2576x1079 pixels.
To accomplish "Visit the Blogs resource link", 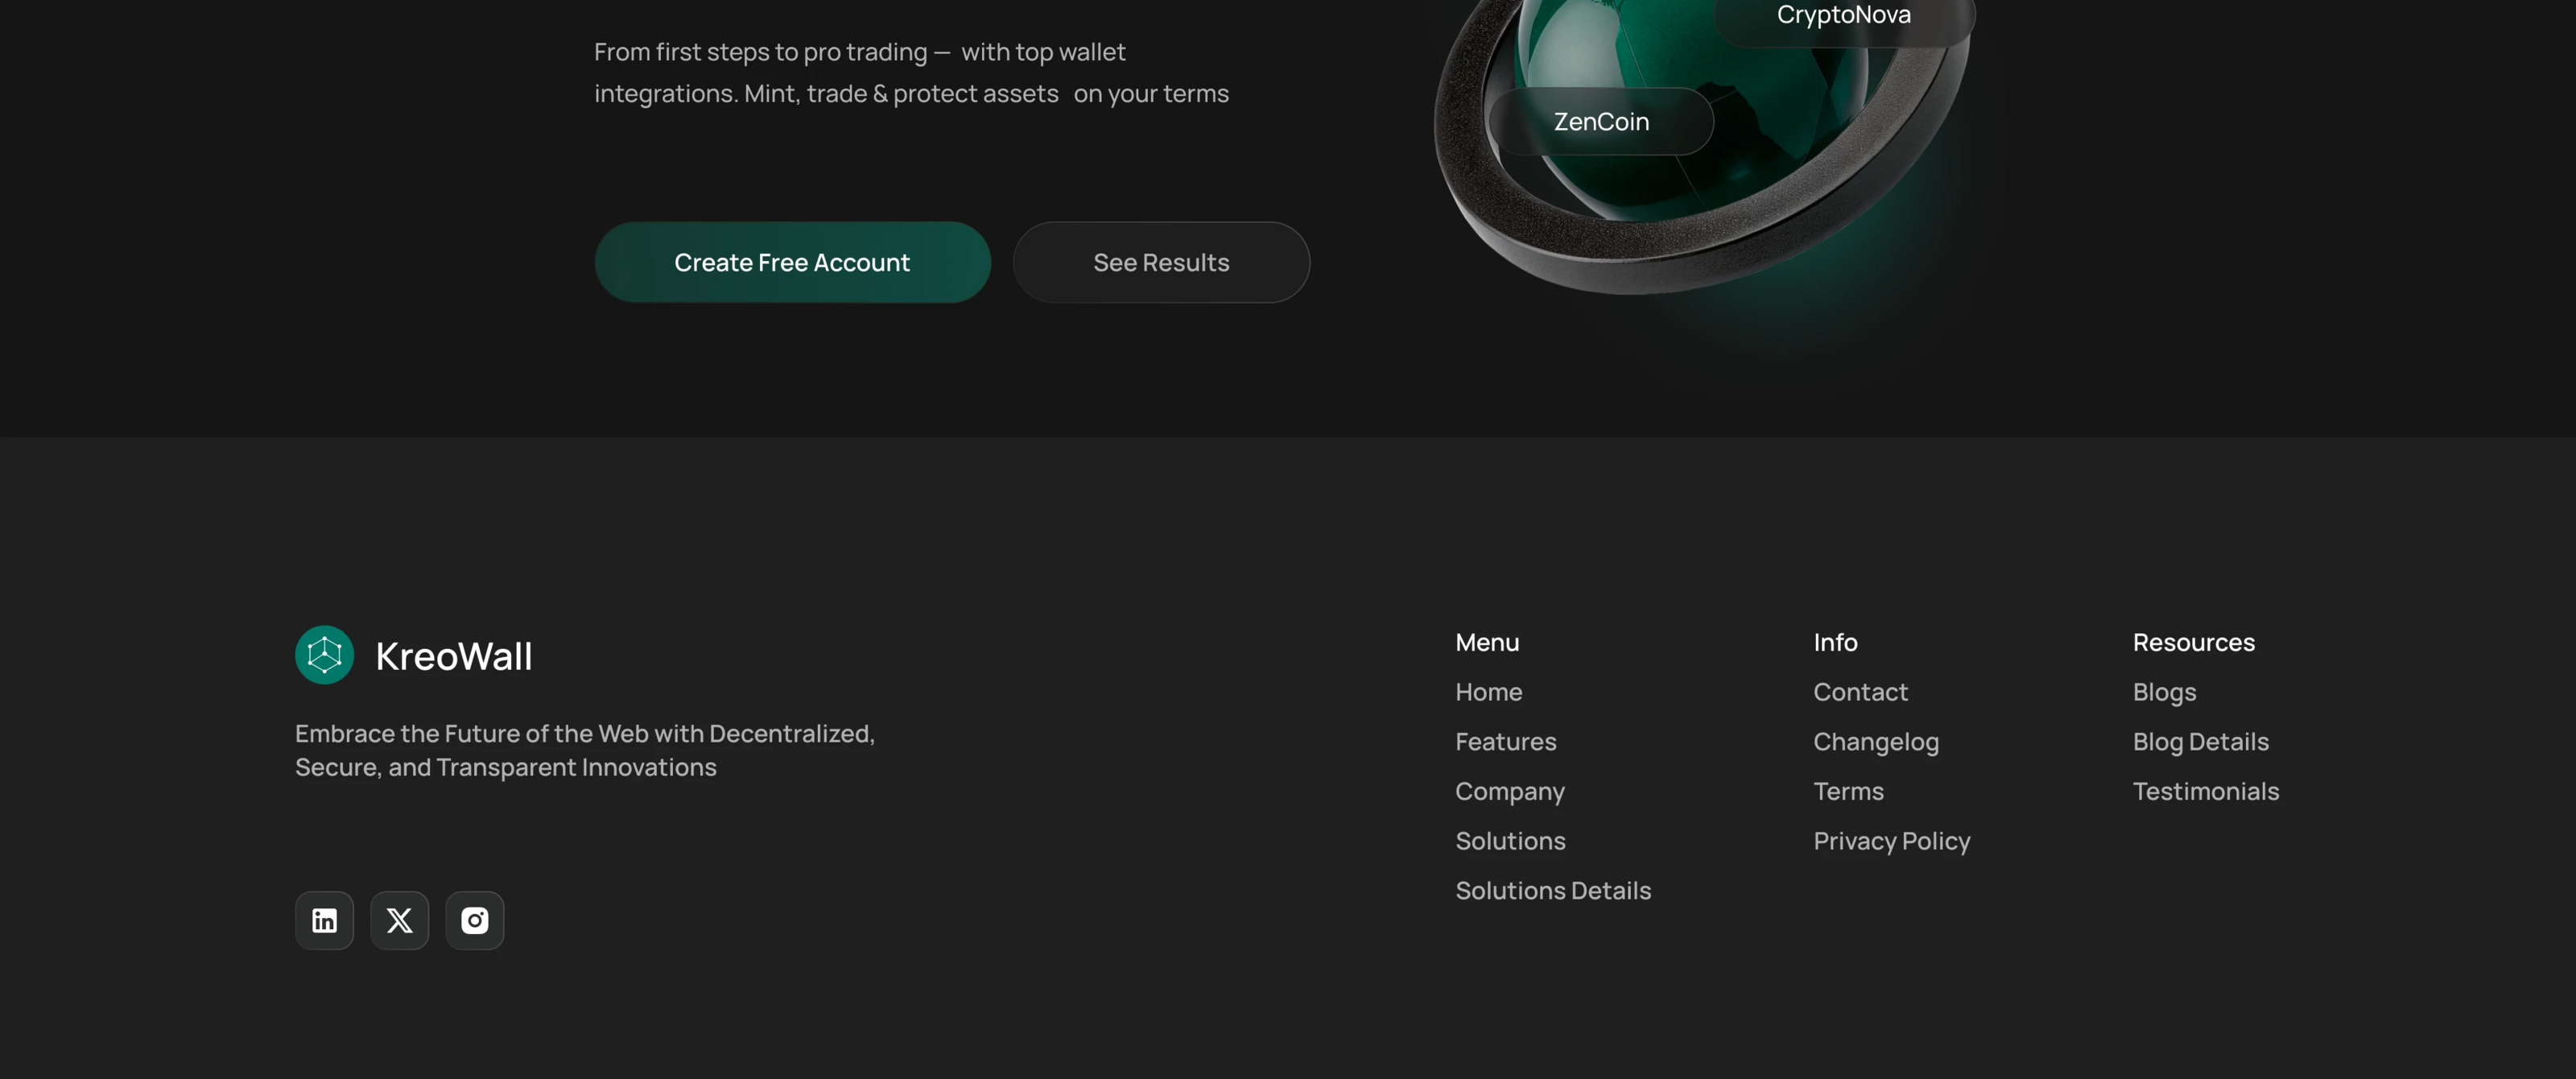I will pos(2164,692).
